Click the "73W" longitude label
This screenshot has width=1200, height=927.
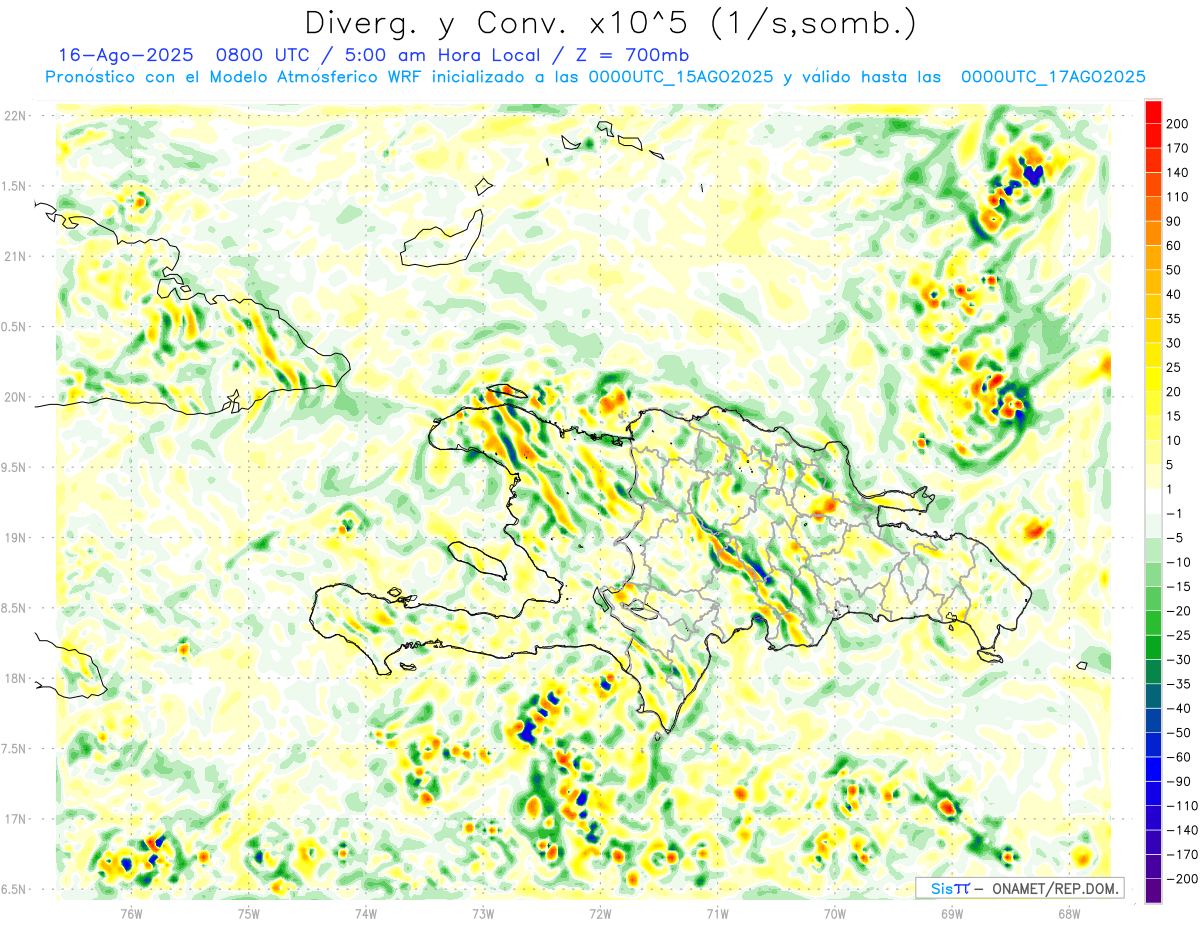[483, 913]
